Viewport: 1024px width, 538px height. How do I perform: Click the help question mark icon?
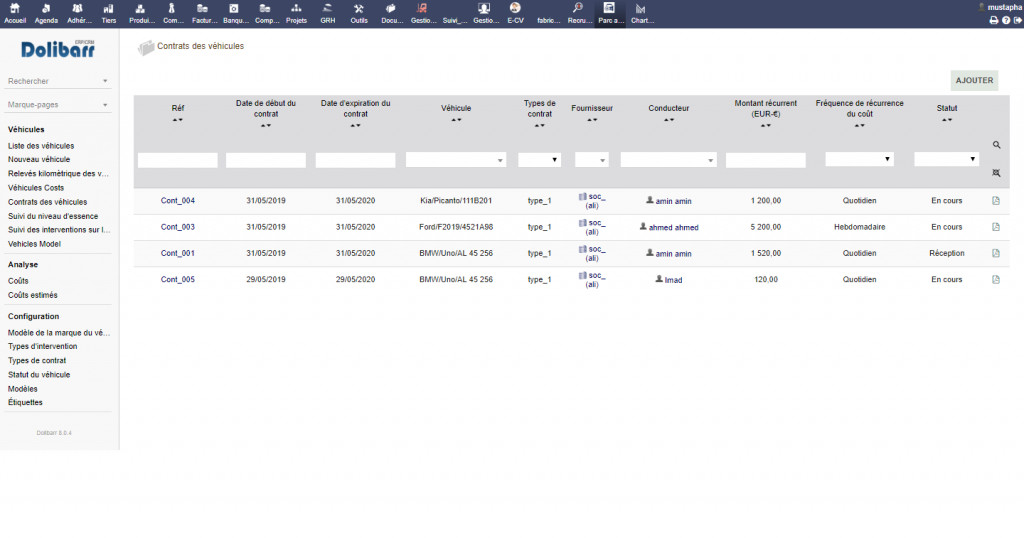pos(1005,20)
